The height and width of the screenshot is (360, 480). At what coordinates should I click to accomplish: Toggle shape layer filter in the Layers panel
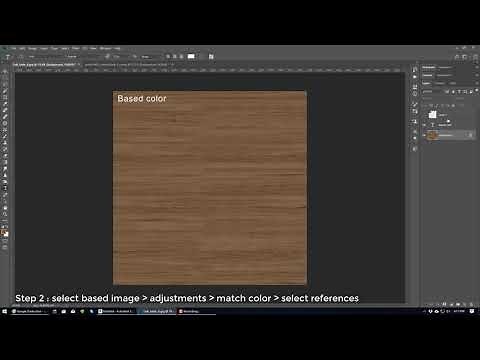[x=465, y=91]
